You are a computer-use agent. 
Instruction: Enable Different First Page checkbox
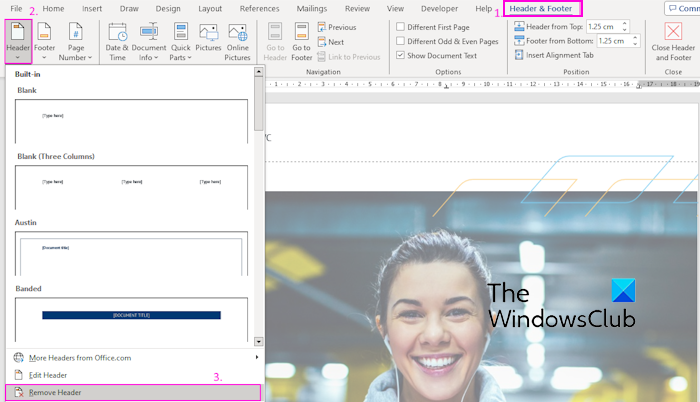coord(401,27)
